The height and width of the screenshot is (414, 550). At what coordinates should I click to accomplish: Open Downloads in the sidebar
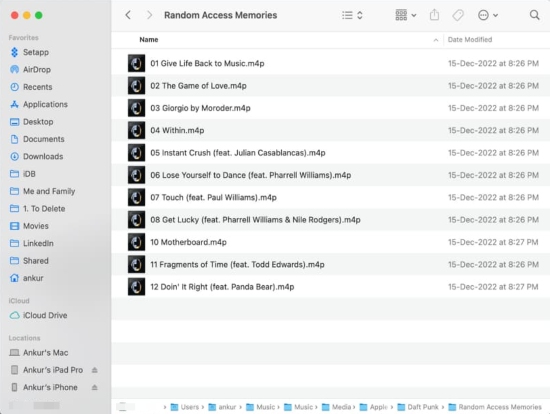(36, 156)
